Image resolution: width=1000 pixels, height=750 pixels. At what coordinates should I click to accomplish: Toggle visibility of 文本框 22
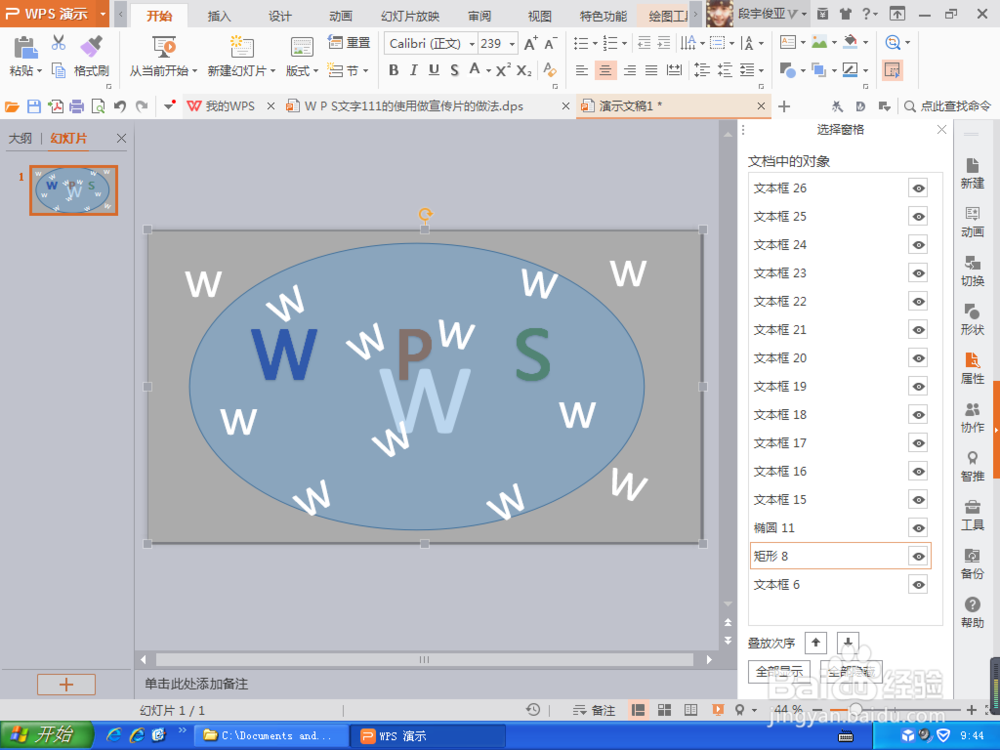point(918,302)
